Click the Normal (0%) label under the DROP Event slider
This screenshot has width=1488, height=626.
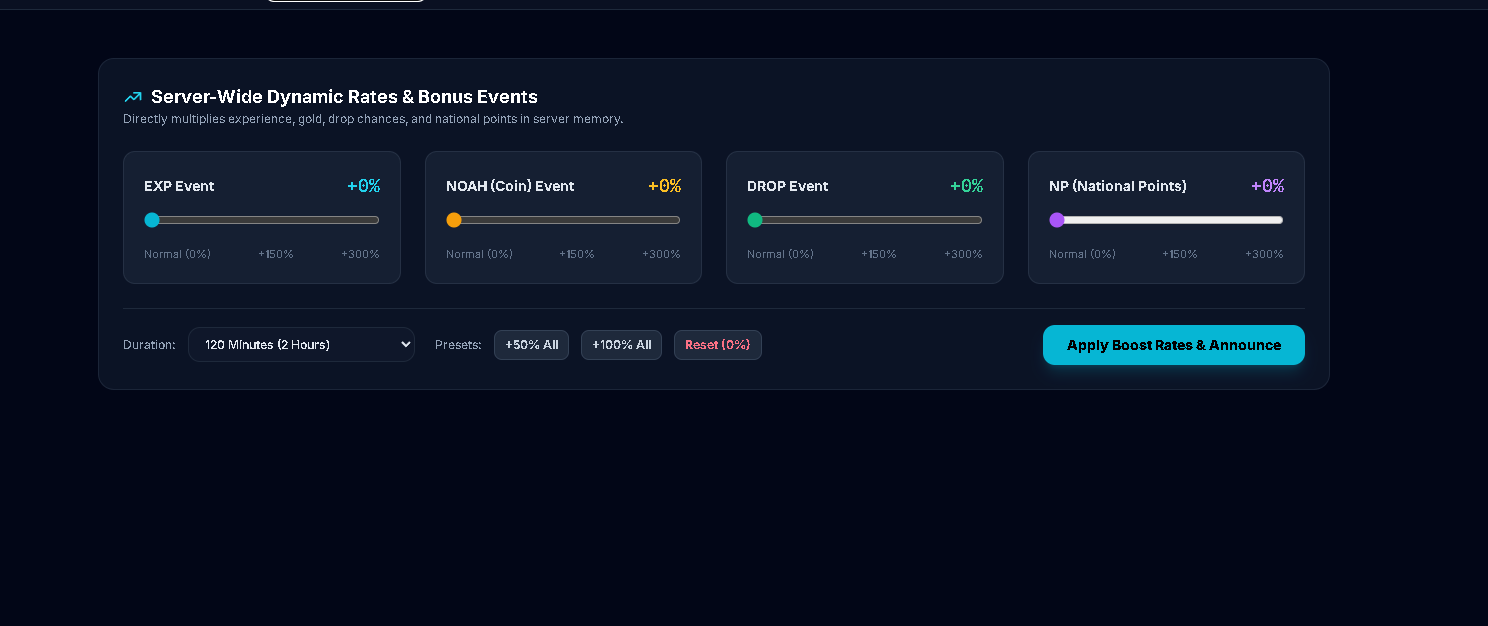tap(780, 254)
